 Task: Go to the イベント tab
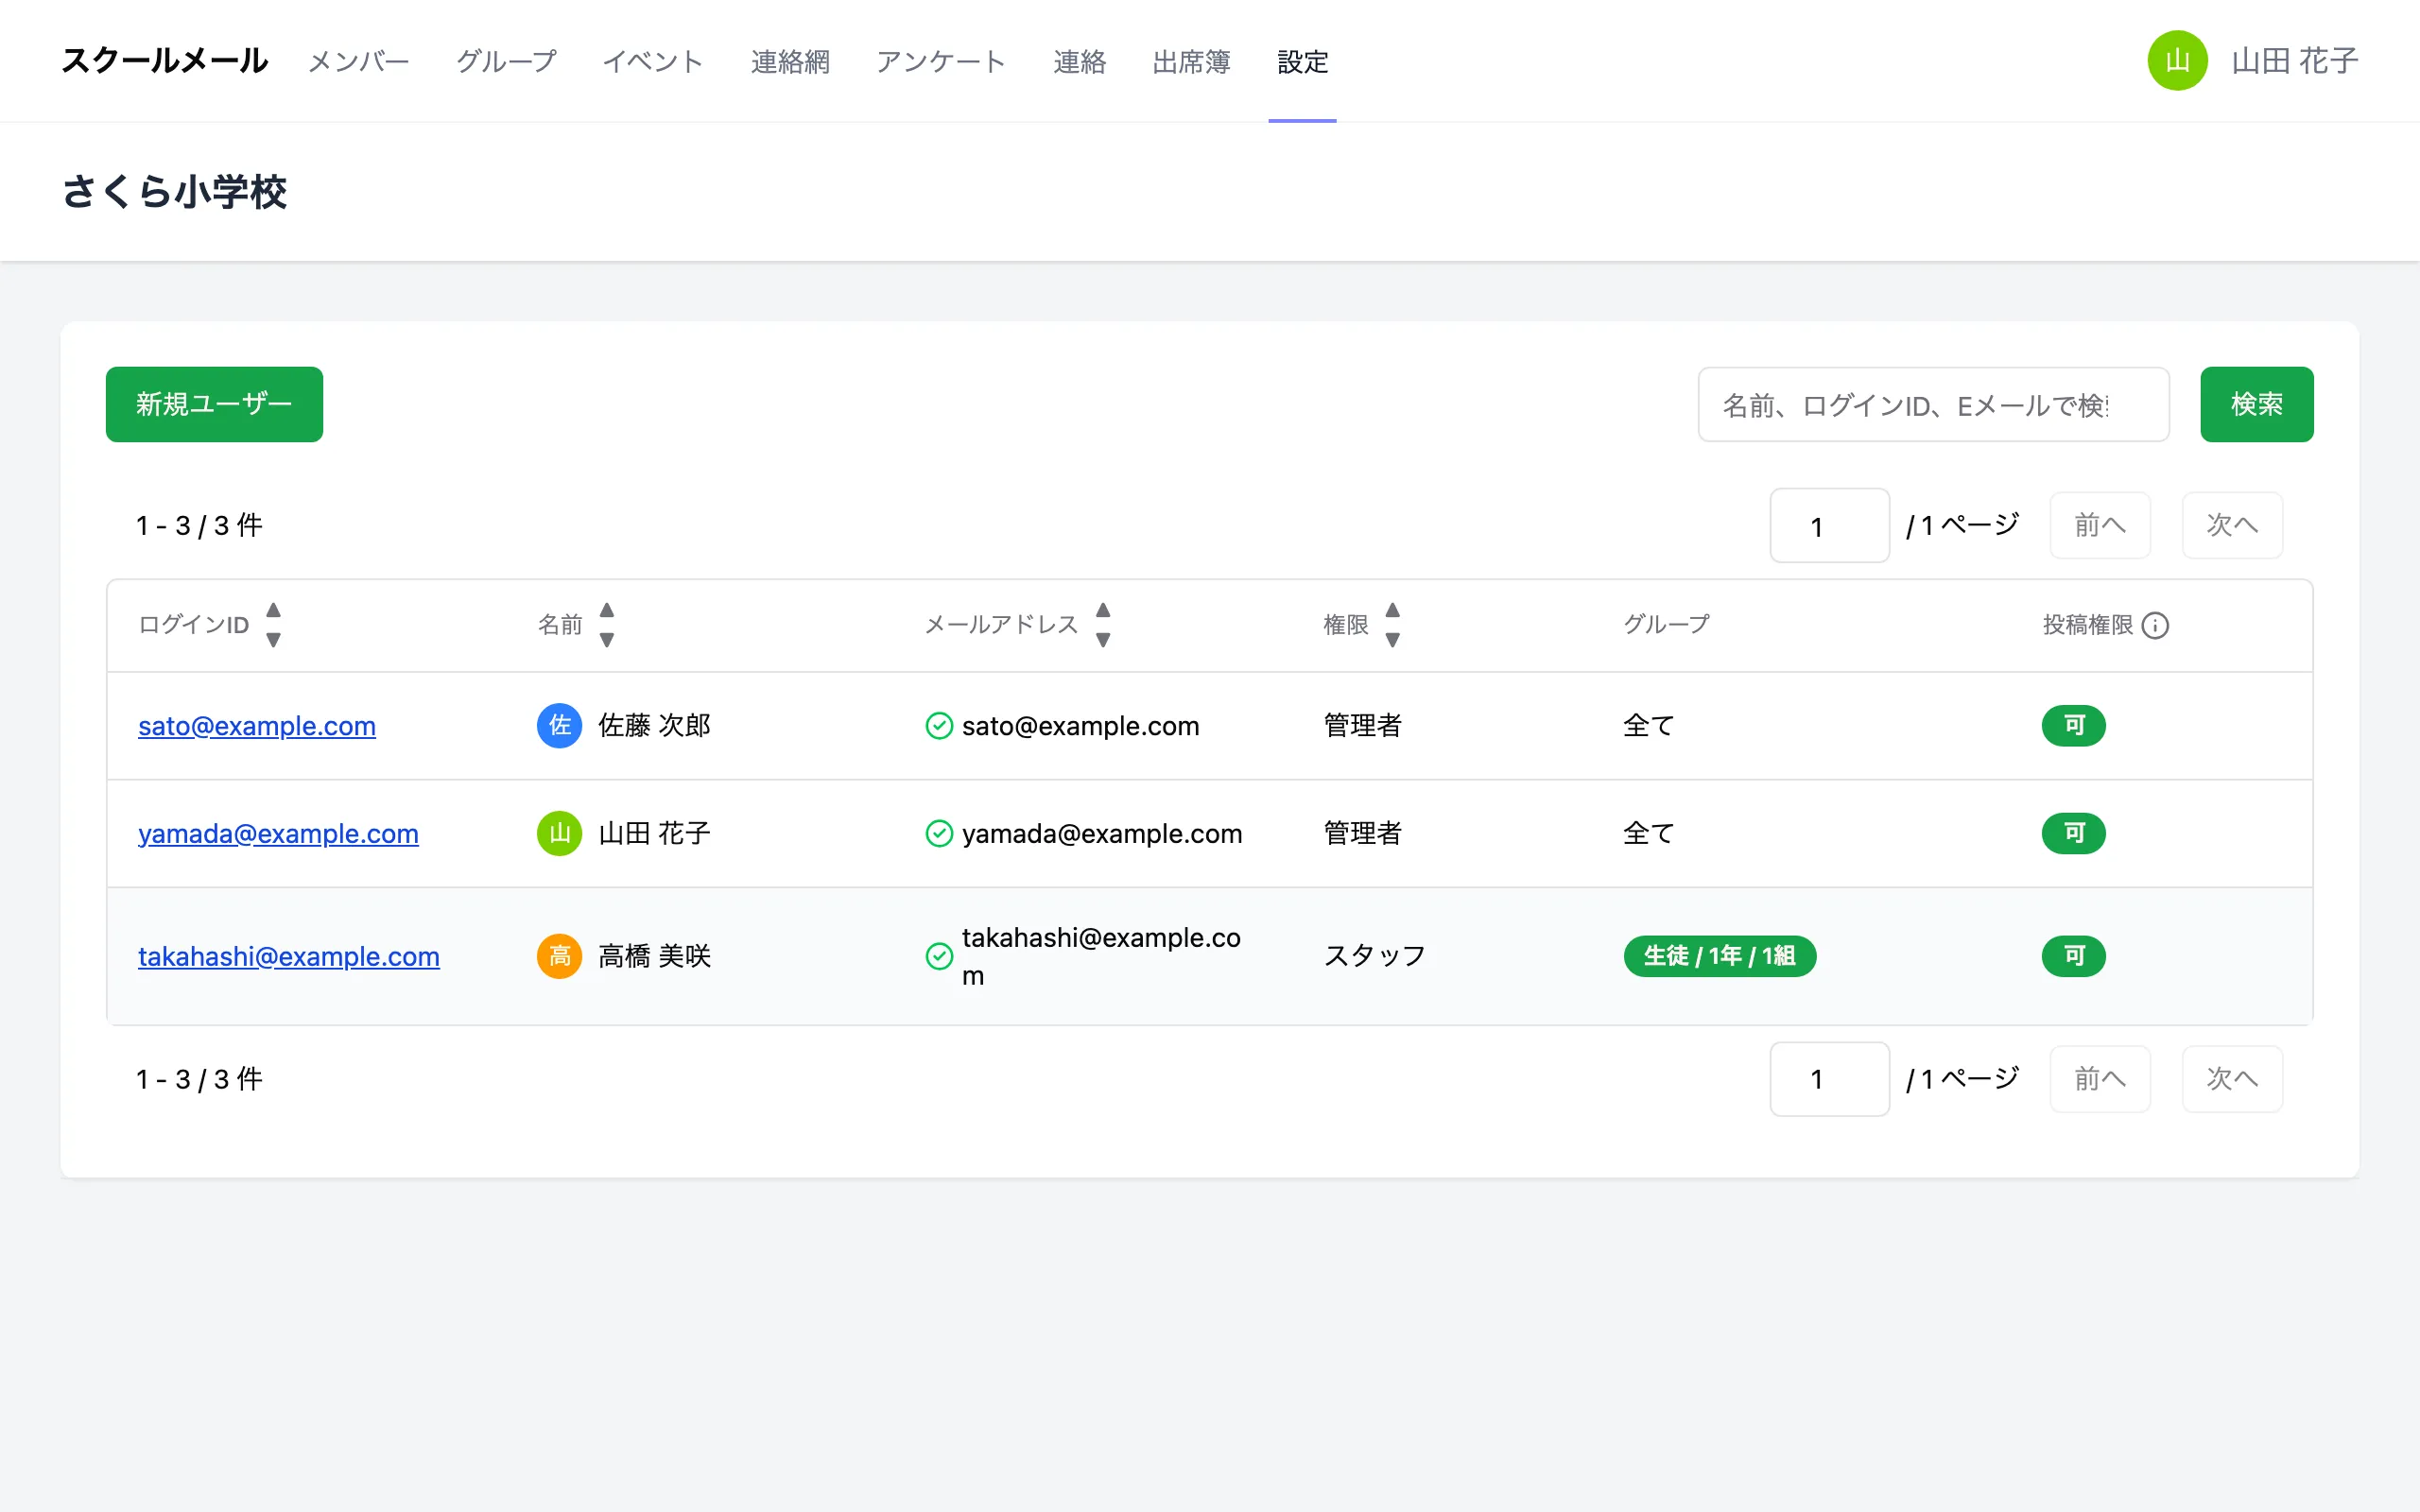coord(653,62)
